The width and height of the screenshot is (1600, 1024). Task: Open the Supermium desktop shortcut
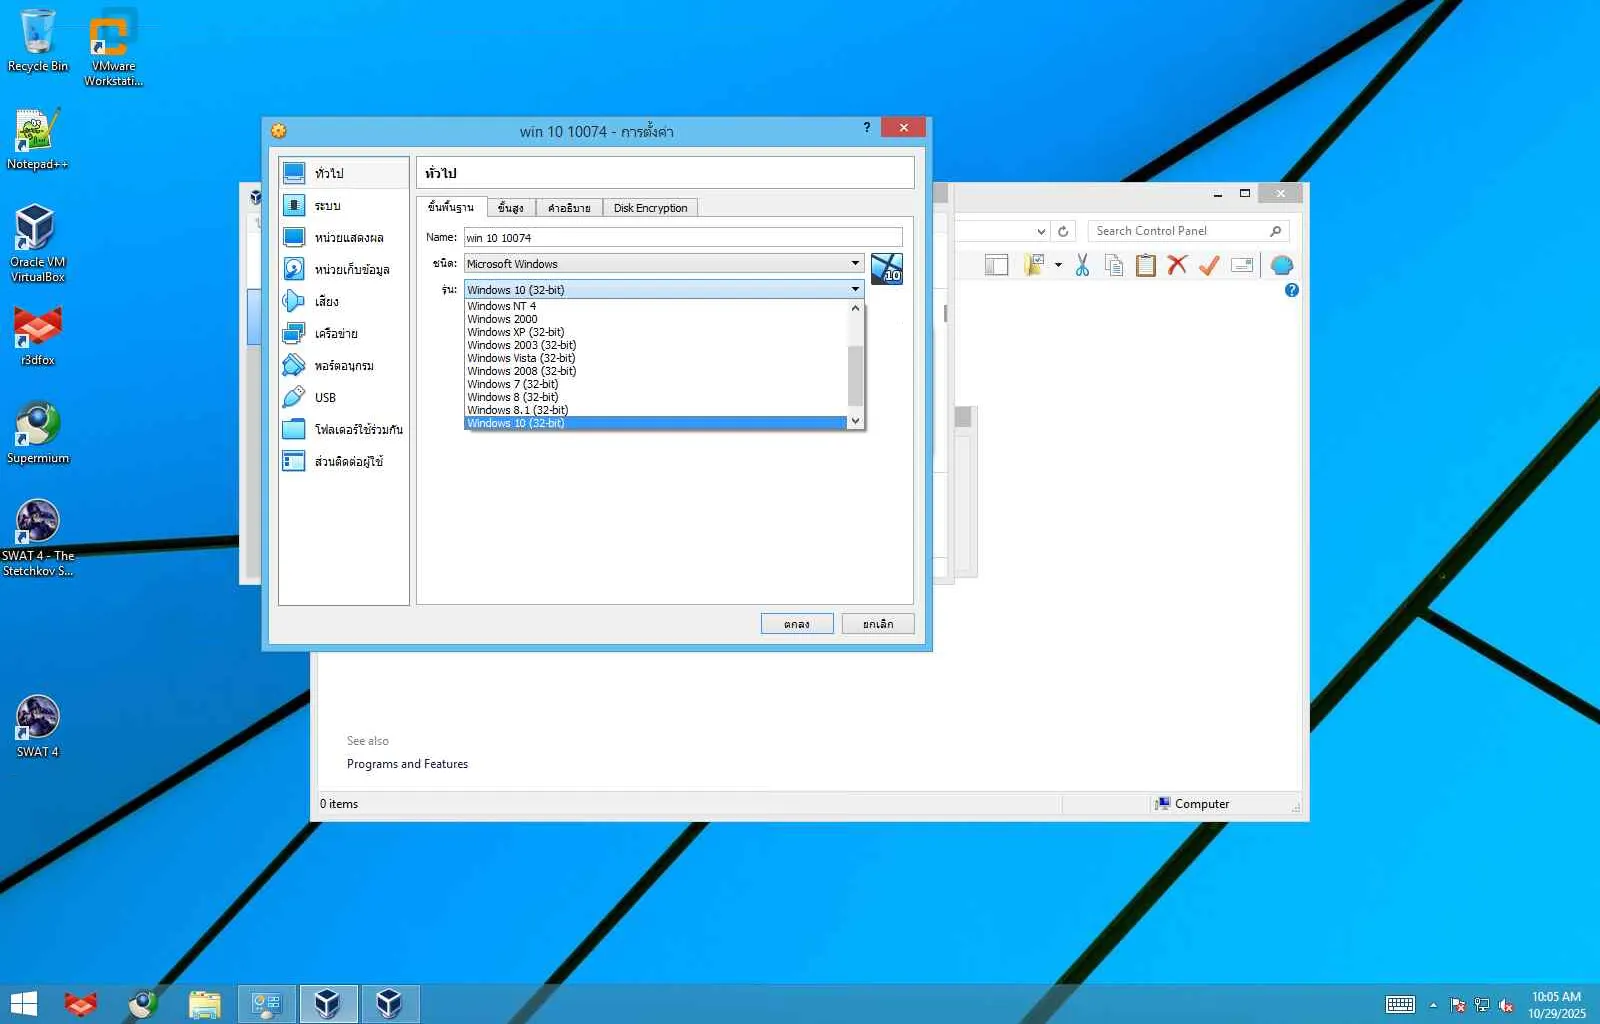point(37,433)
